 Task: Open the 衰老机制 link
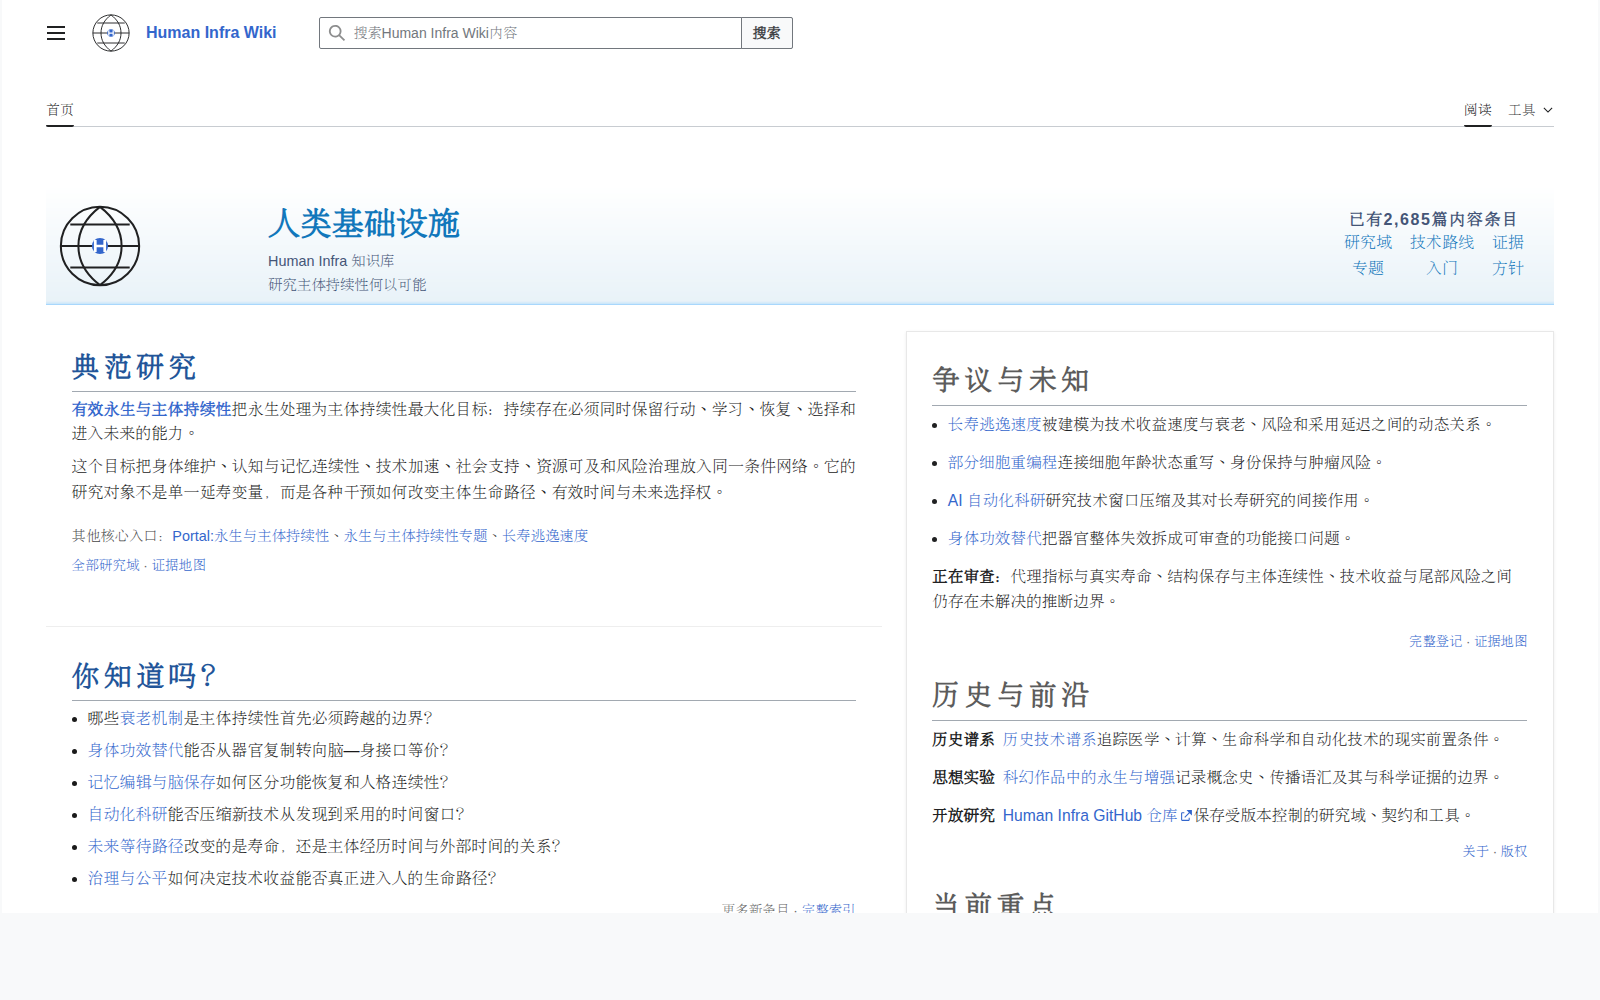pos(152,718)
